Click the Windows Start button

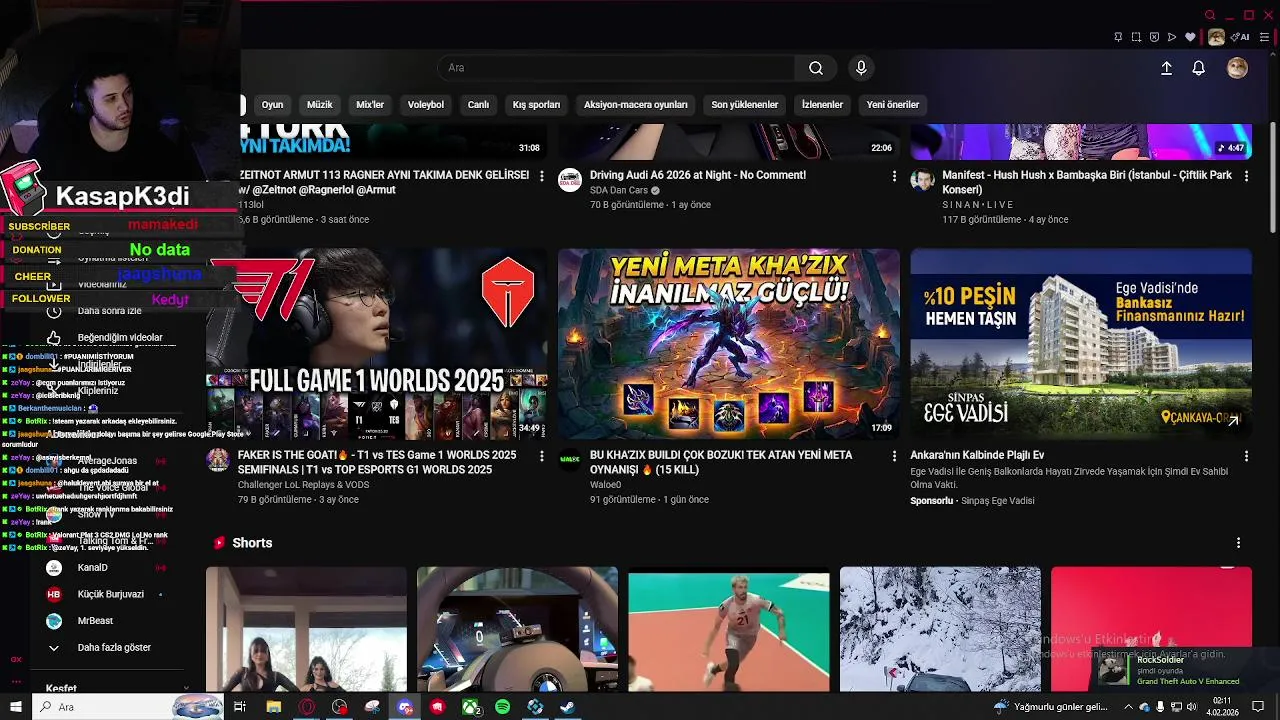(16, 707)
